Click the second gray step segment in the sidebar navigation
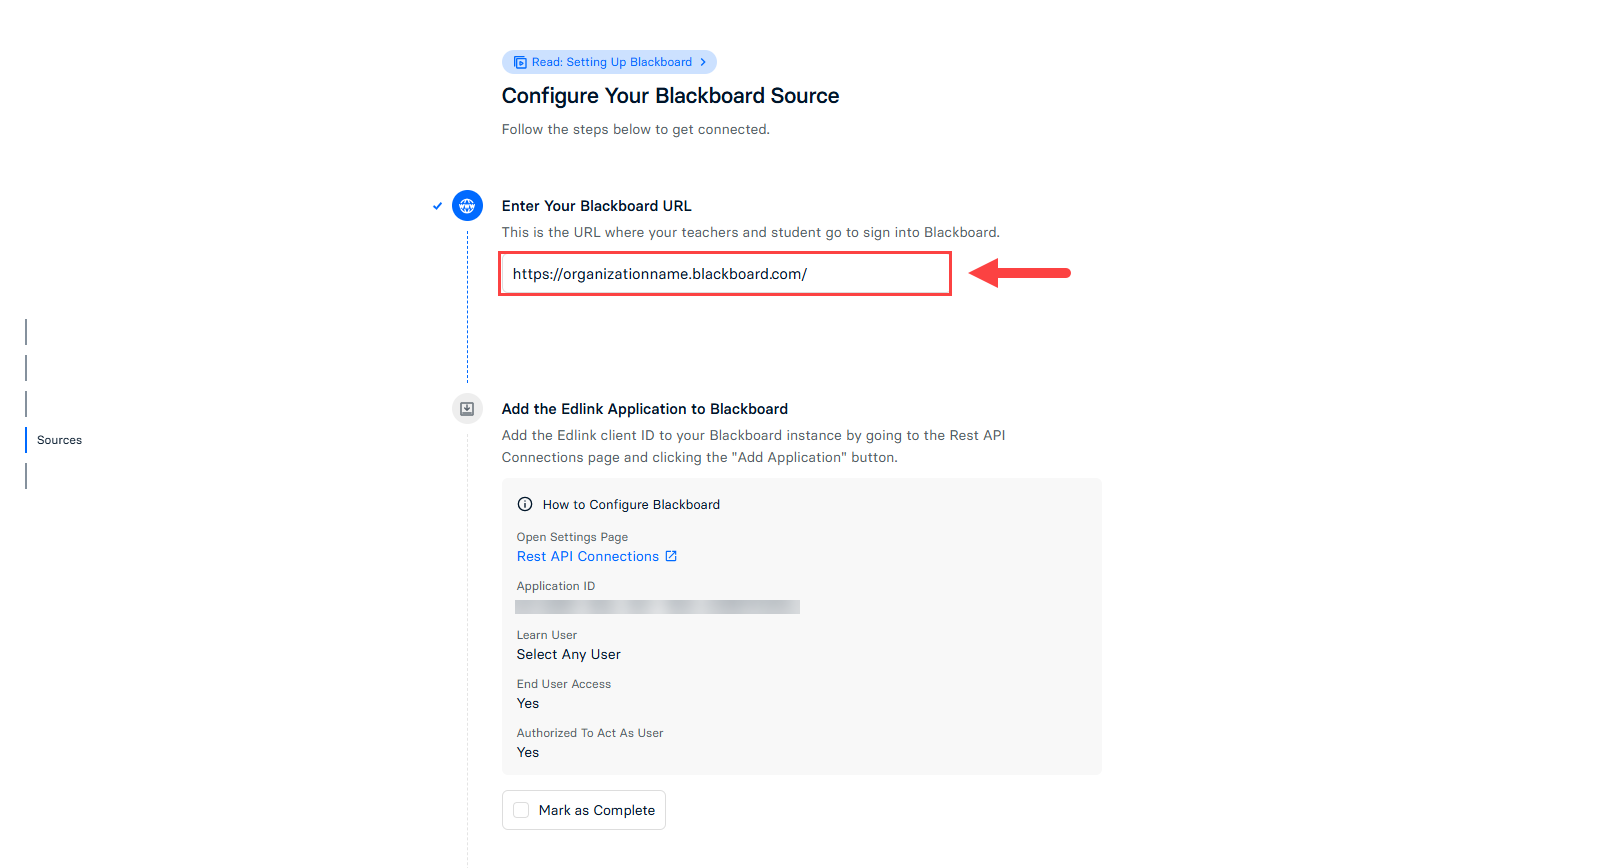Screen dimensions: 1602x868 25,367
